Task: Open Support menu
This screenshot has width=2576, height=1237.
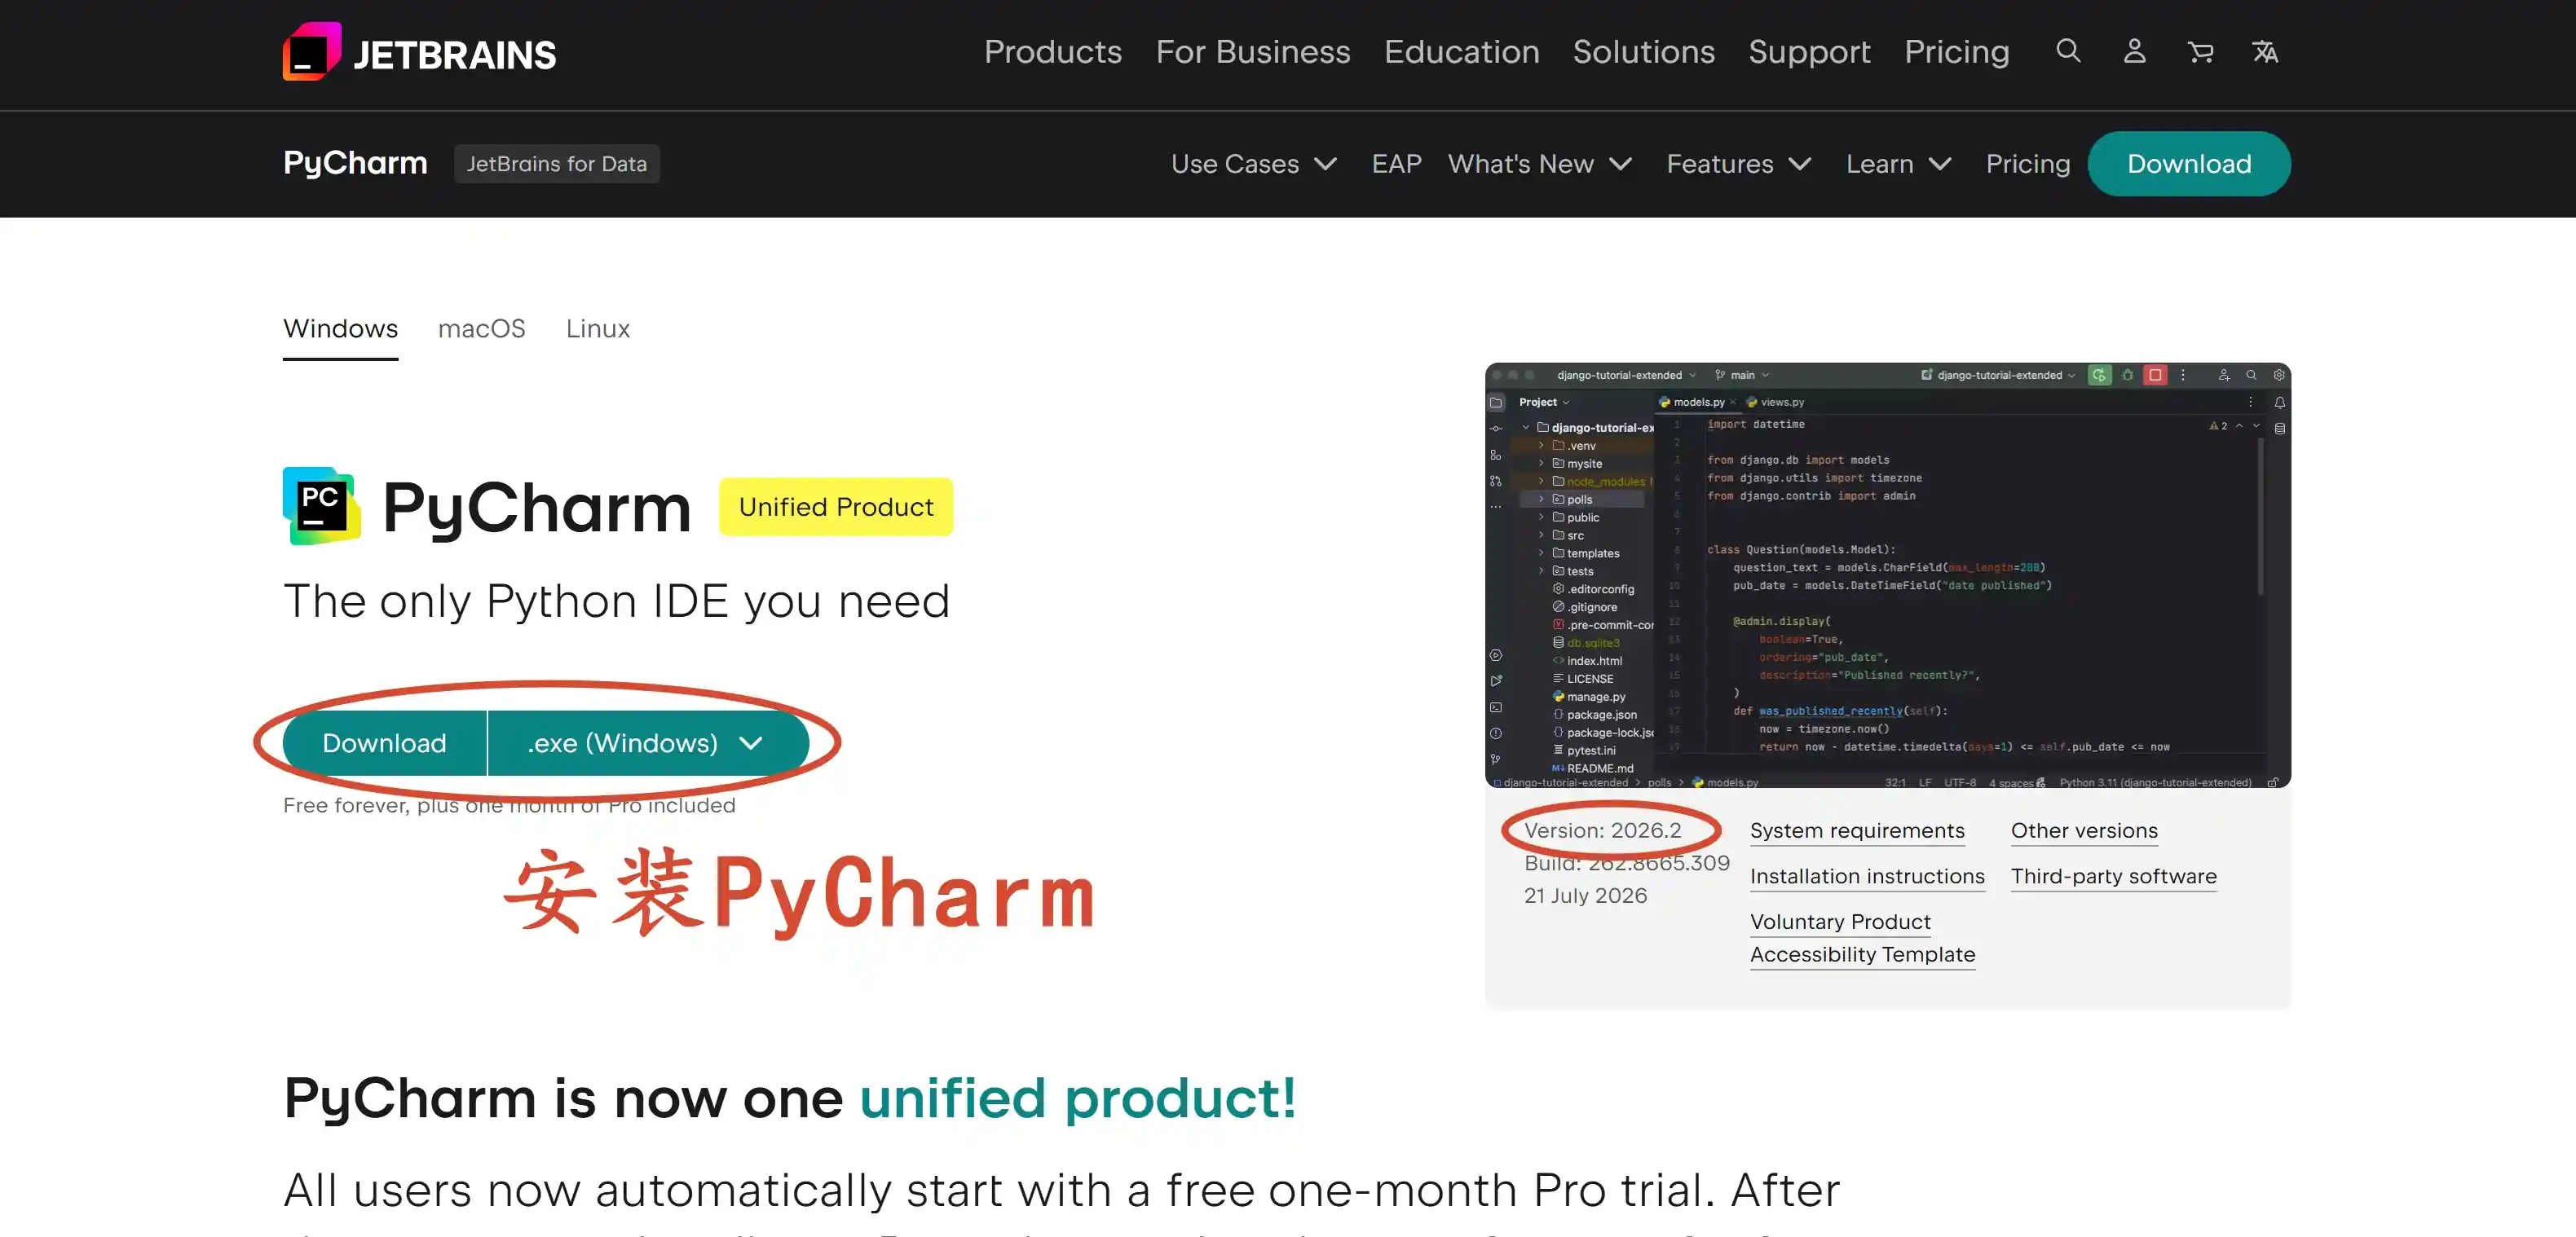Action: 1808,52
